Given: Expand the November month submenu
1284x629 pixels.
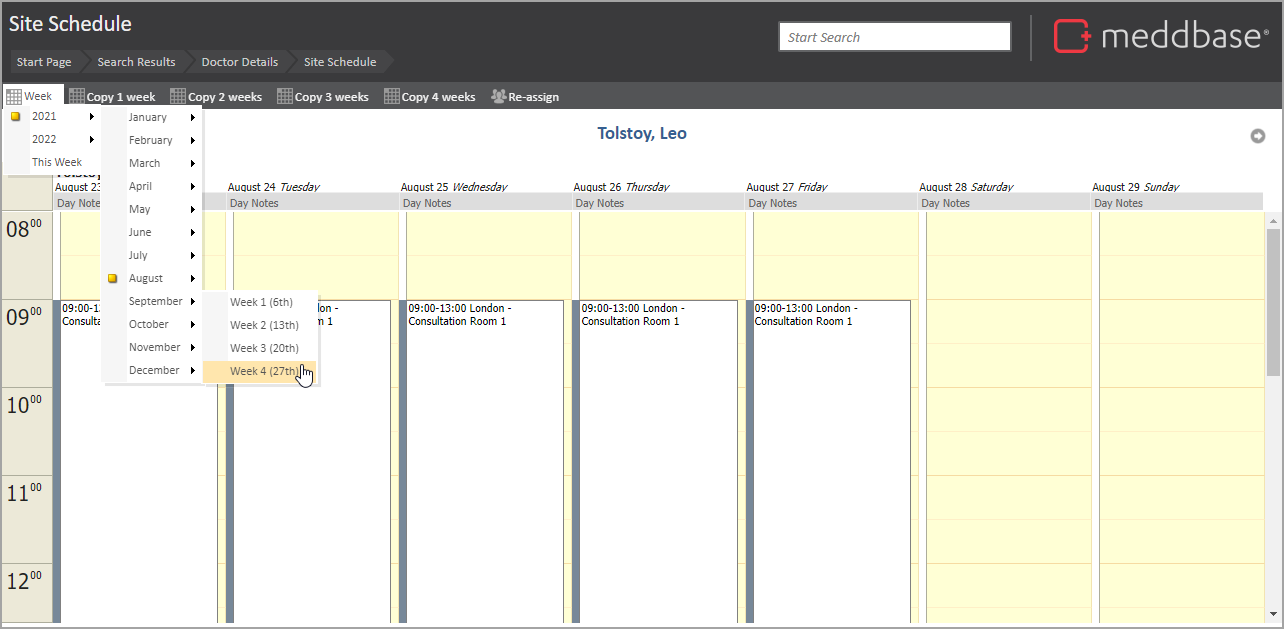Looking at the screenshot, I should pos(151,347).
